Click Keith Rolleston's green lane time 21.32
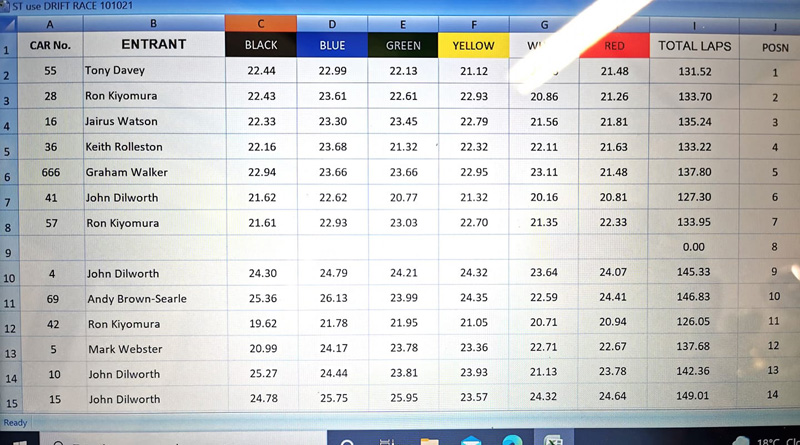Image resolution: width=800 pixels, height=445 pixels. (x=403, y=147)
